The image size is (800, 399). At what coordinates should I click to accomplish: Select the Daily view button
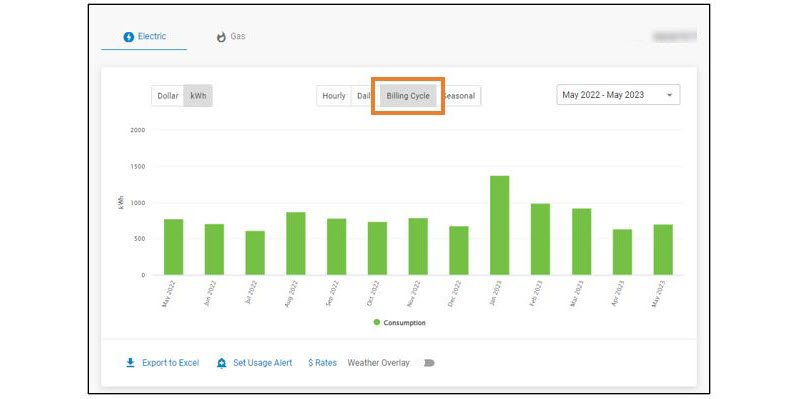coord(363,96)
